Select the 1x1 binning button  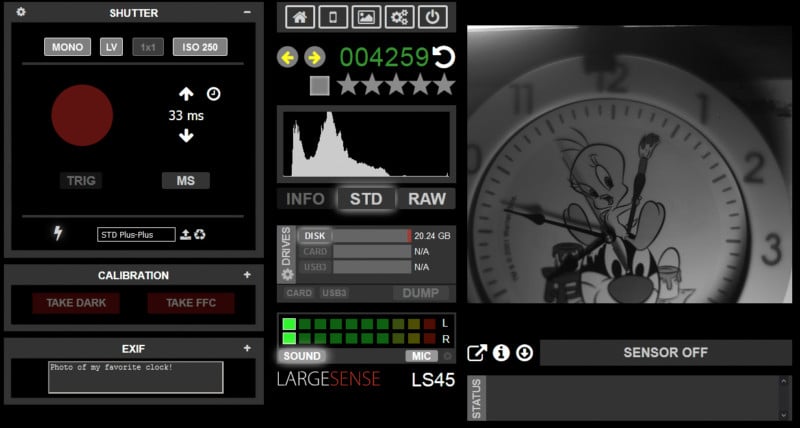[x=148, y=47]
